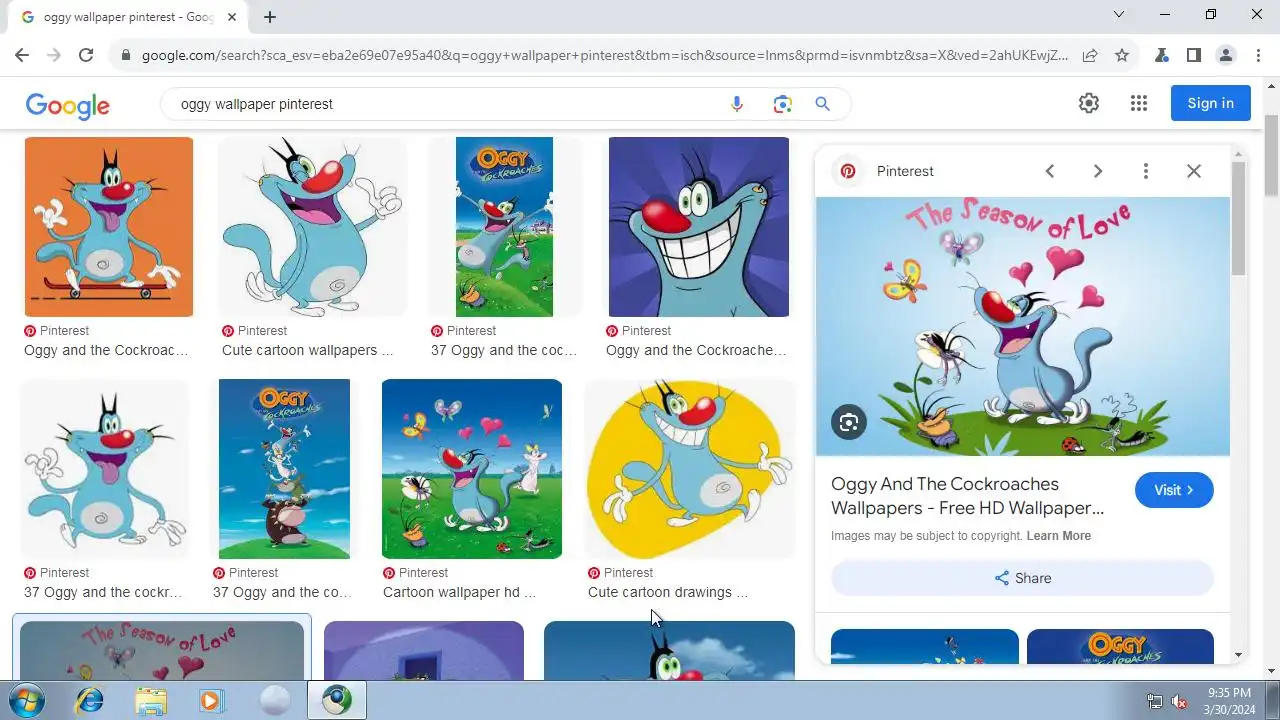Click 'Cartoon wallpaper hd' result caption
1280x720 pixels.
459,592
